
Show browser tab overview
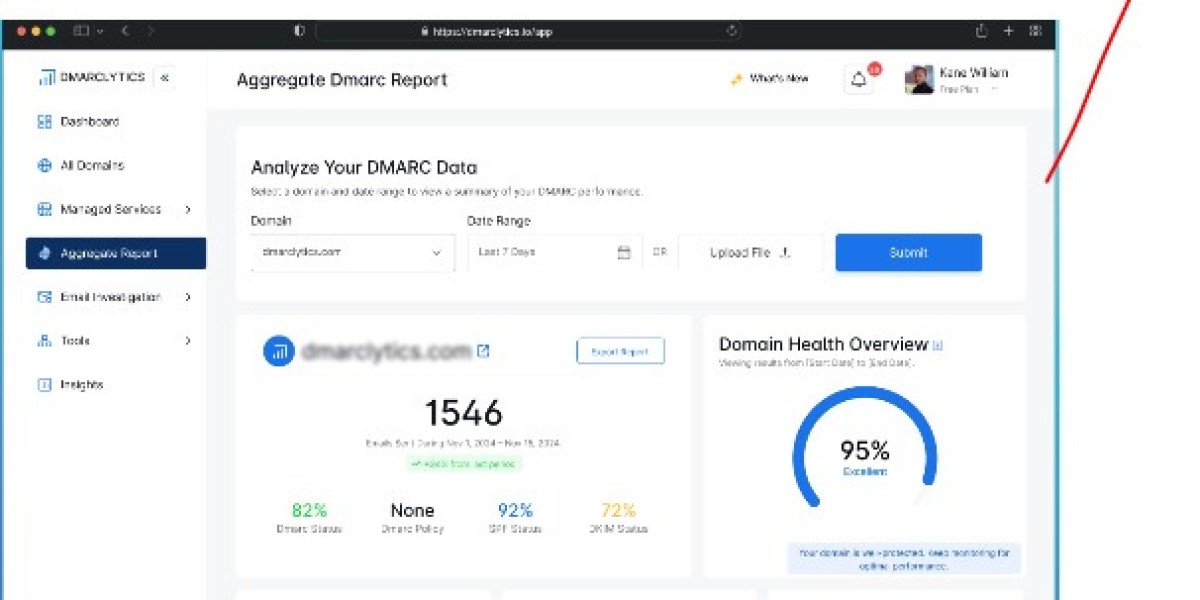[1035, 32]
